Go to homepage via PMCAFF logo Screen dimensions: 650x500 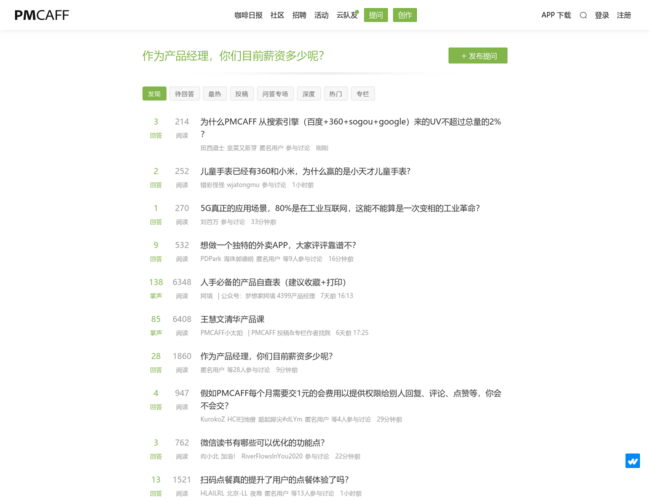(x=41, y=15)
